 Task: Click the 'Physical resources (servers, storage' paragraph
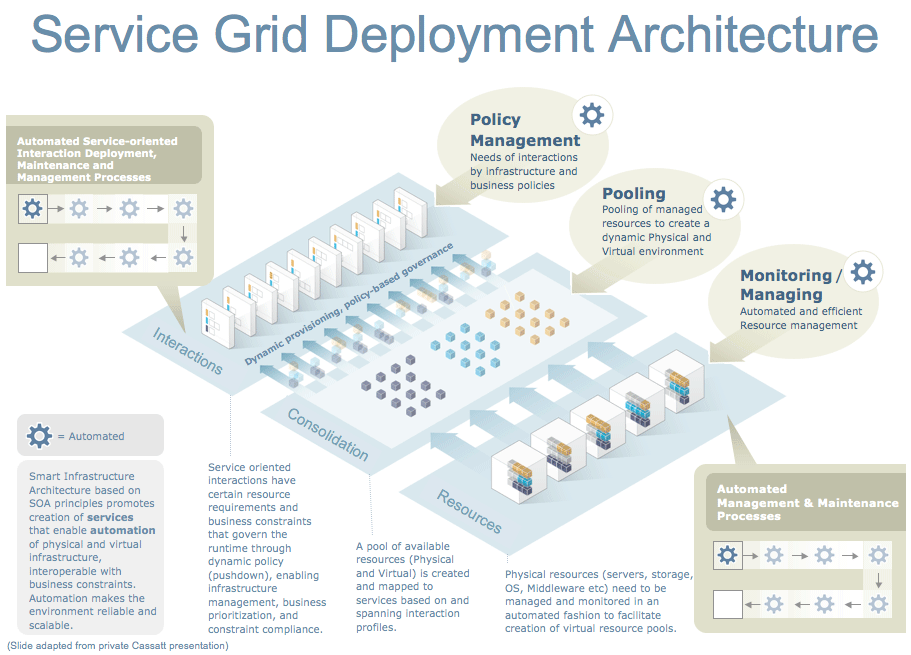(x=599, y=602)
